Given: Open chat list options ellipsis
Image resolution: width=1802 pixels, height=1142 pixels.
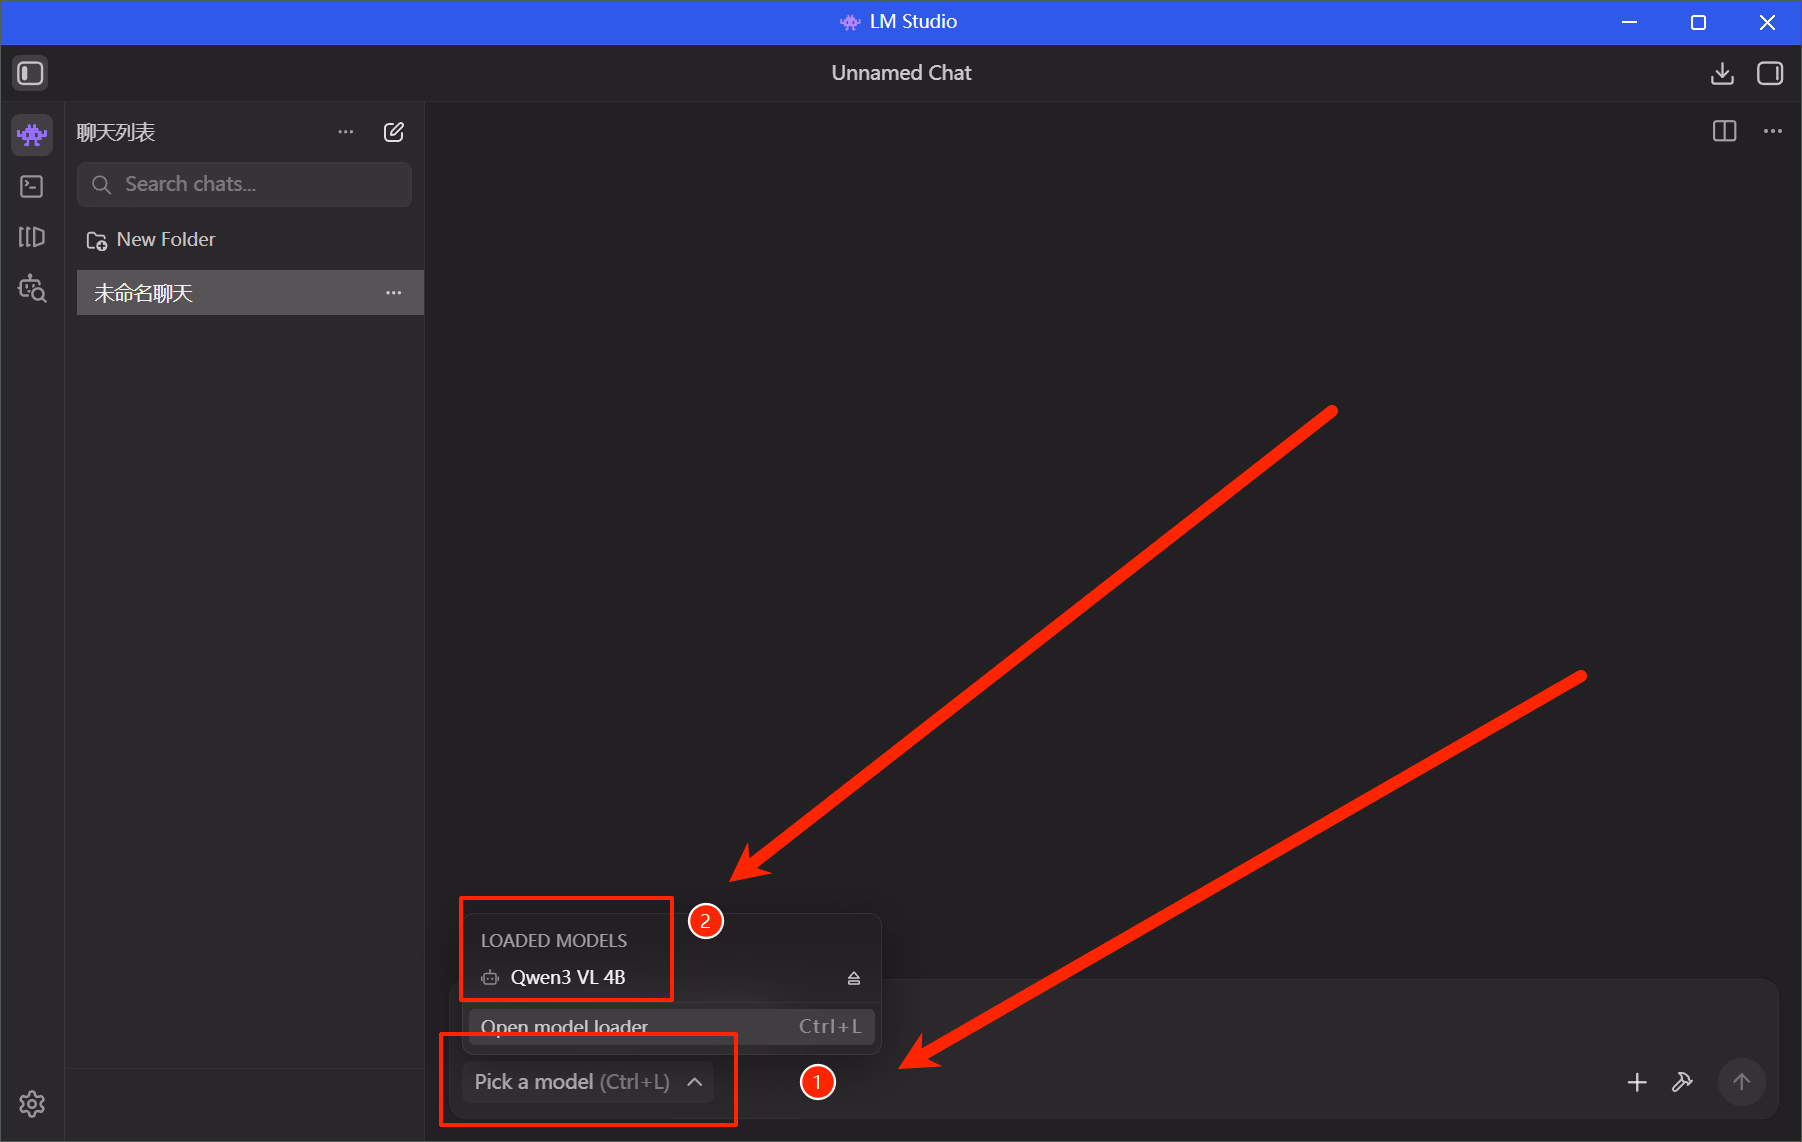Looking at the screenshot, I should point(346,132).
